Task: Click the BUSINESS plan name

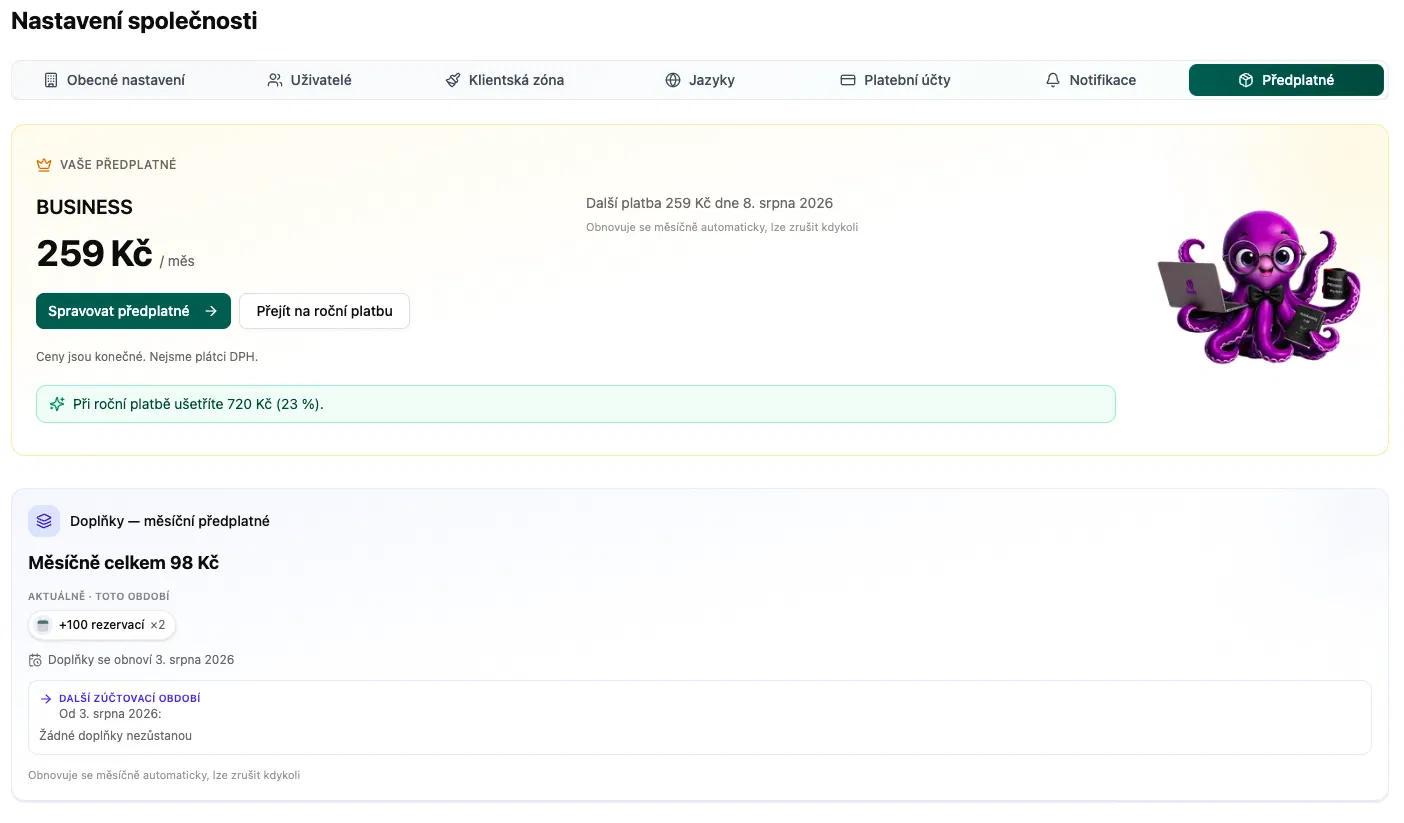Action: click(x=84, y=207)
